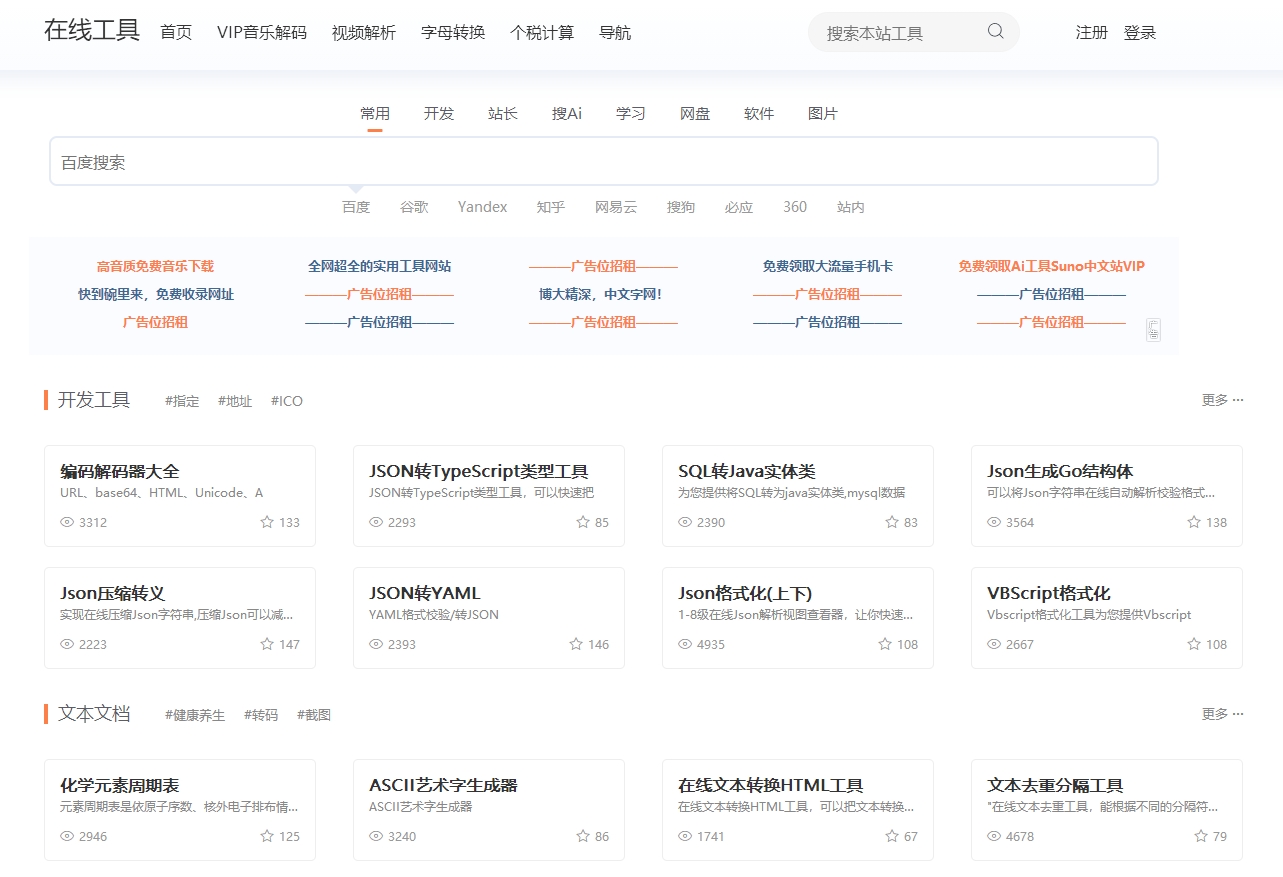Click the 登录 link

click(1140, 32)
